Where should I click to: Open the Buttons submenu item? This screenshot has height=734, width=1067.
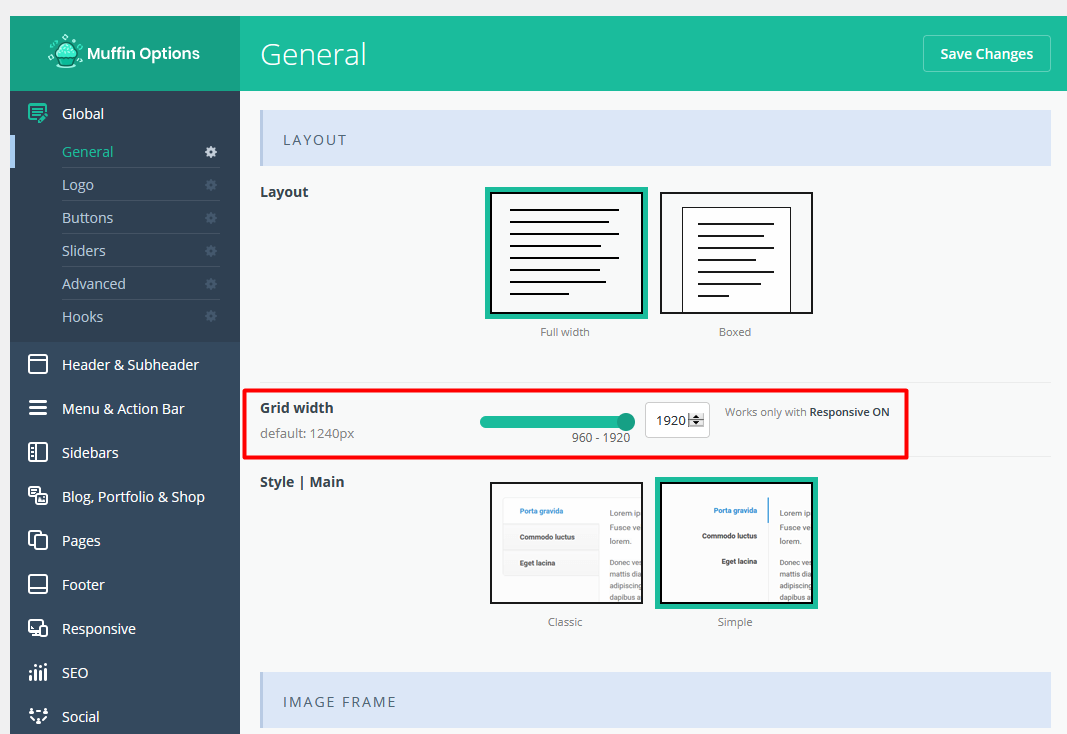coord(87,218)
